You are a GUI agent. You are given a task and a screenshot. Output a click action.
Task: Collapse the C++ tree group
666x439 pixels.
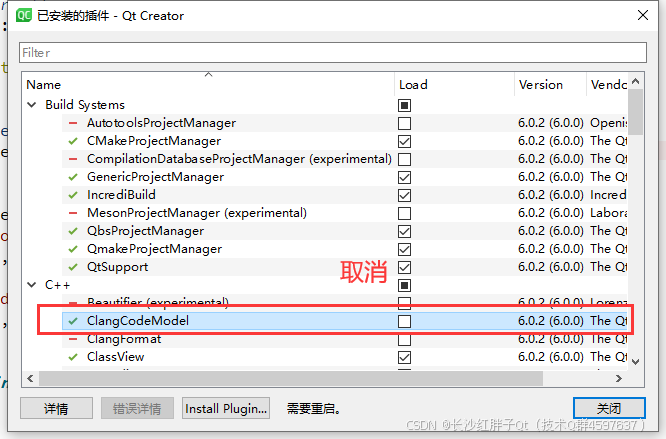click(x=32, y=285)
